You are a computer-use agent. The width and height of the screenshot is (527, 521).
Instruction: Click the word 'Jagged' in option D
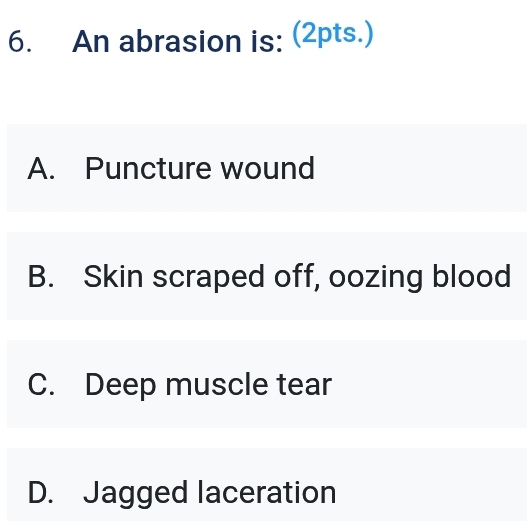tap(135, 494)
